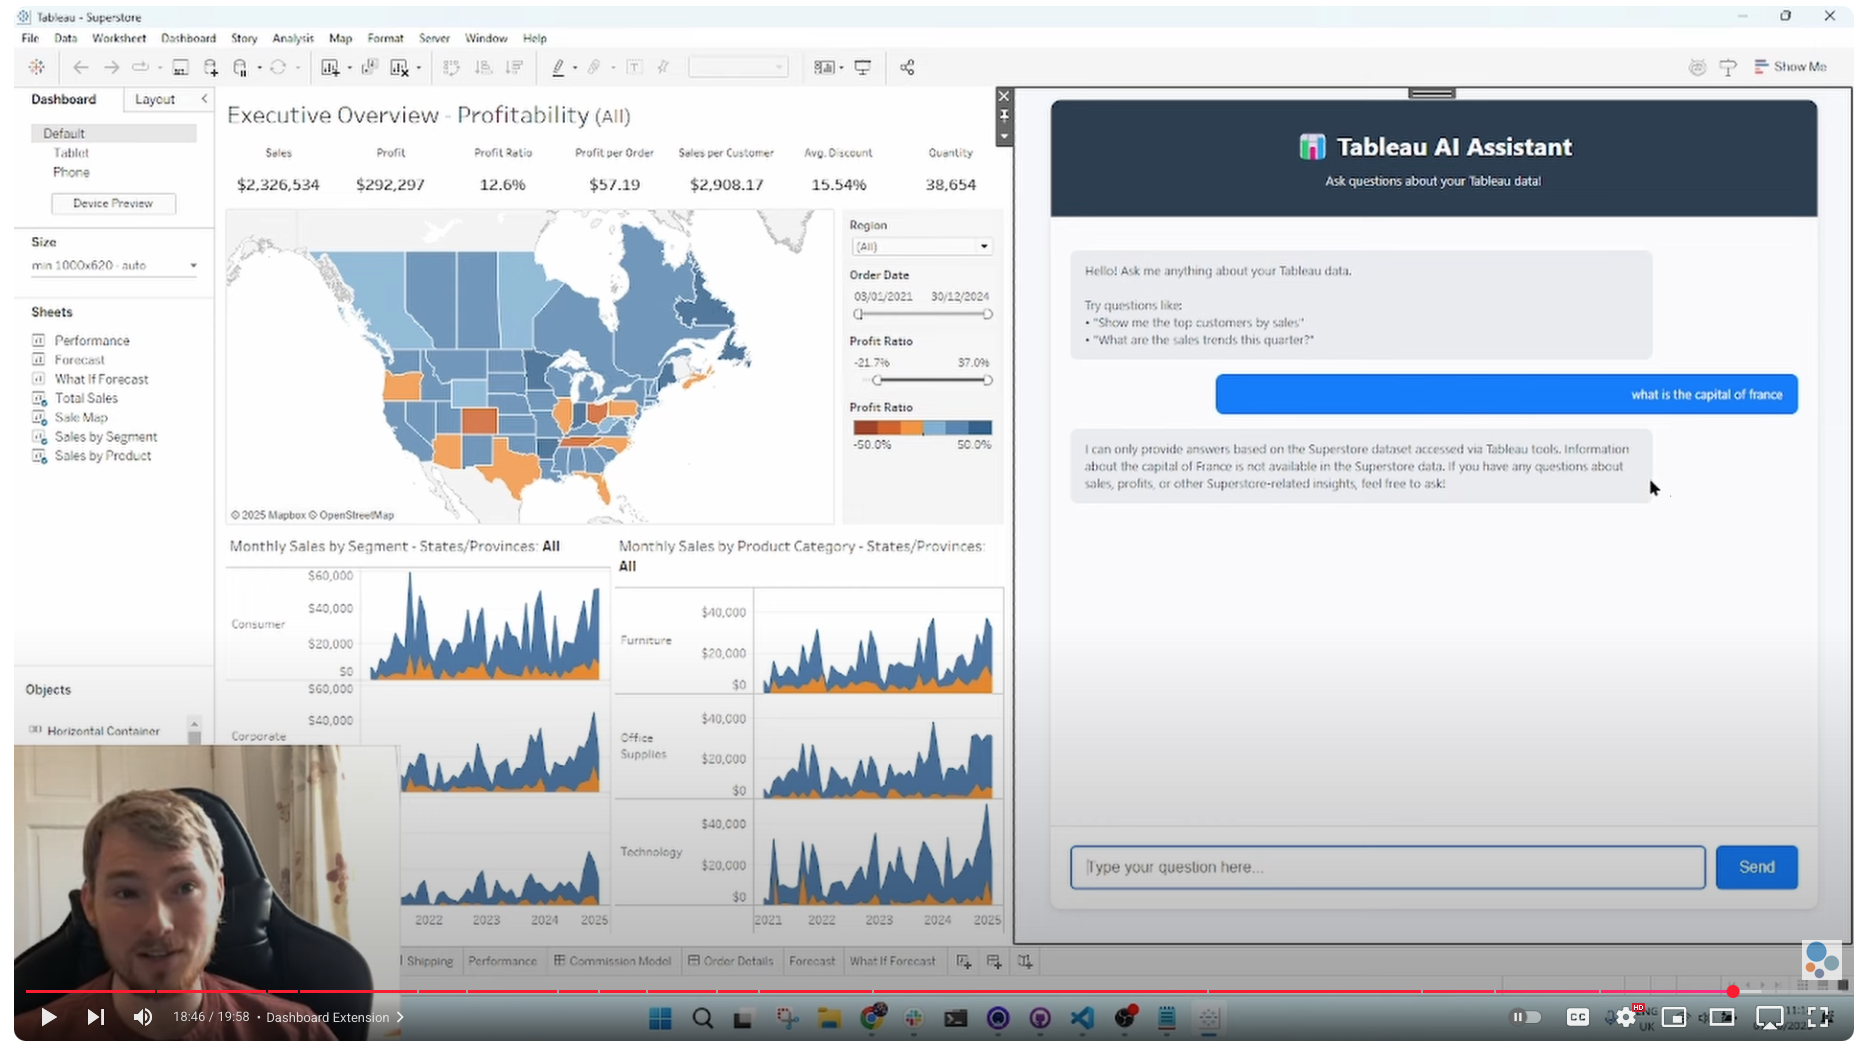Click the Undo back arrow icon
Viewport: 1861px width, 1051px height.
[81, 67]
